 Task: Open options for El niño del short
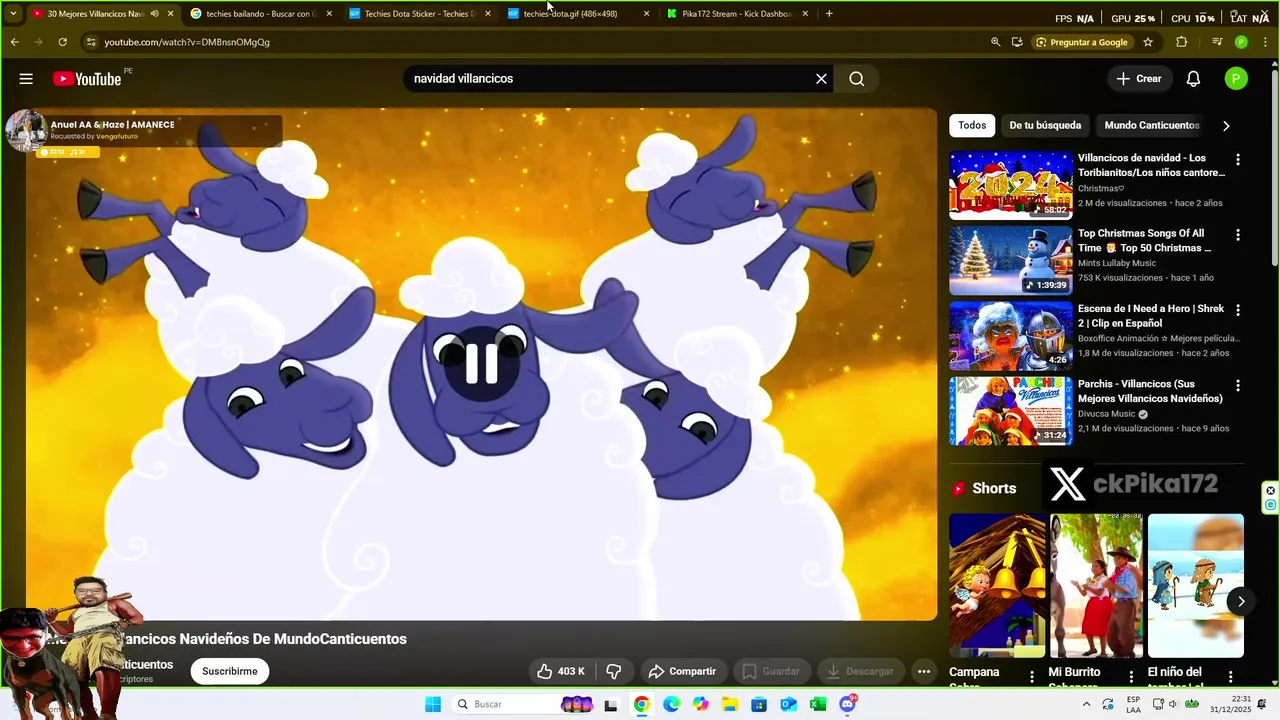click(x=1230, y=677)
